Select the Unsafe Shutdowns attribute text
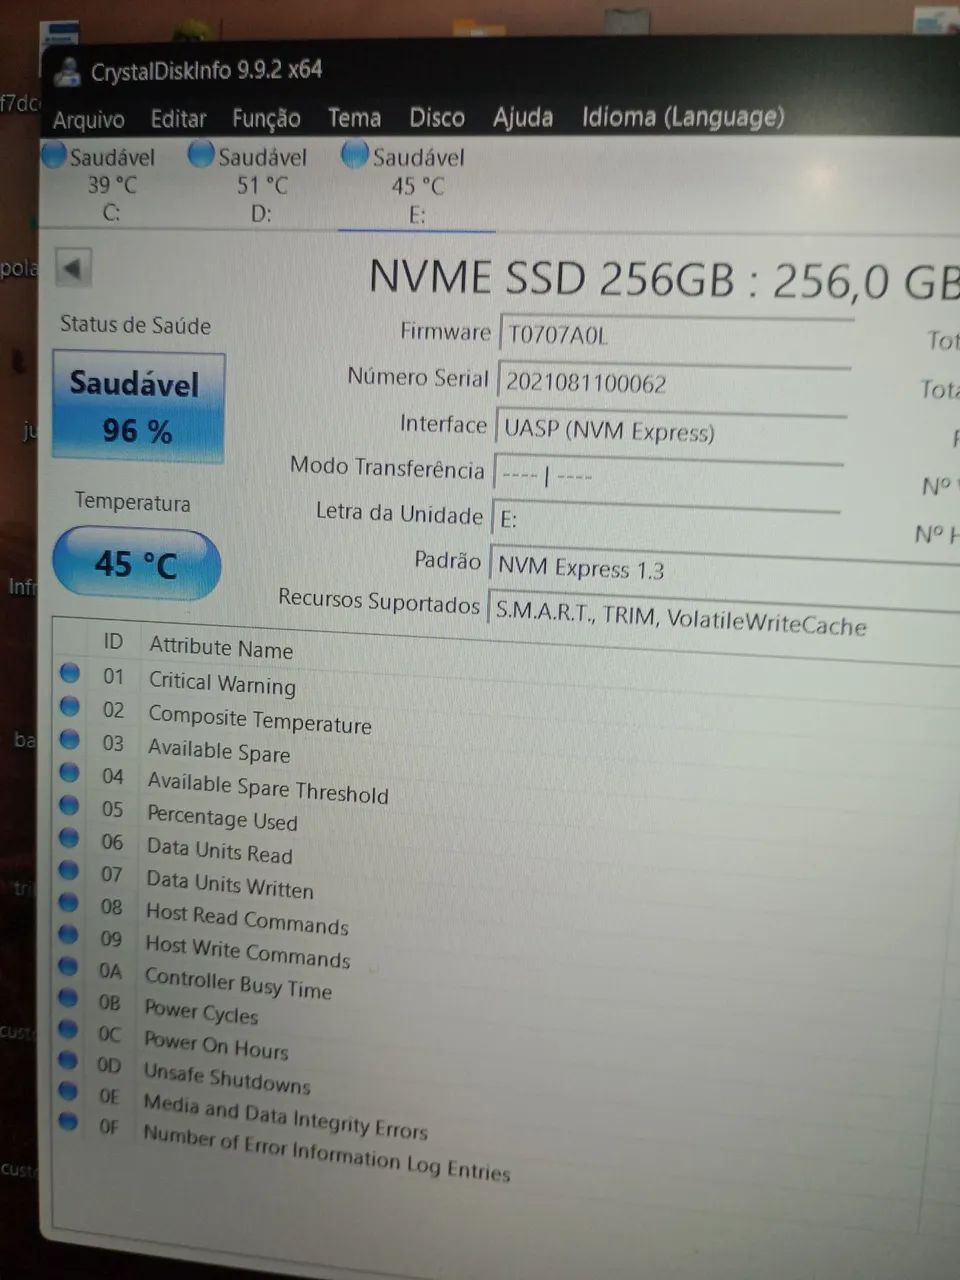This screenshot has height=1280, width=960. (x=227, y=1078)
